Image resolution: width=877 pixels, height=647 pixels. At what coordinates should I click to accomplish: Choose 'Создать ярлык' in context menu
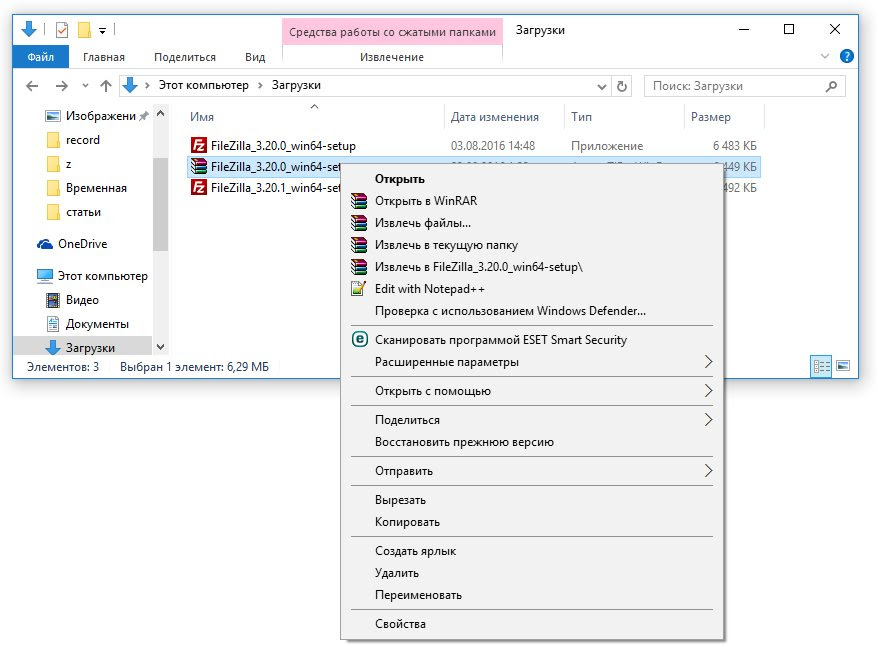click(x=416, y=551)
